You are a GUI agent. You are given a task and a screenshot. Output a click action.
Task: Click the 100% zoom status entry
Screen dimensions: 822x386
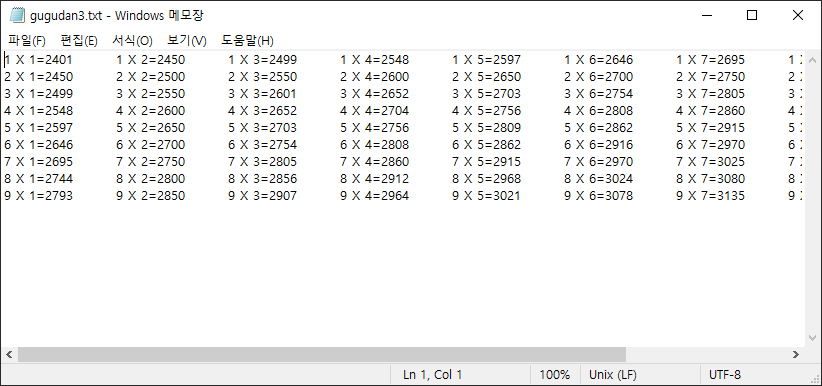554,375
